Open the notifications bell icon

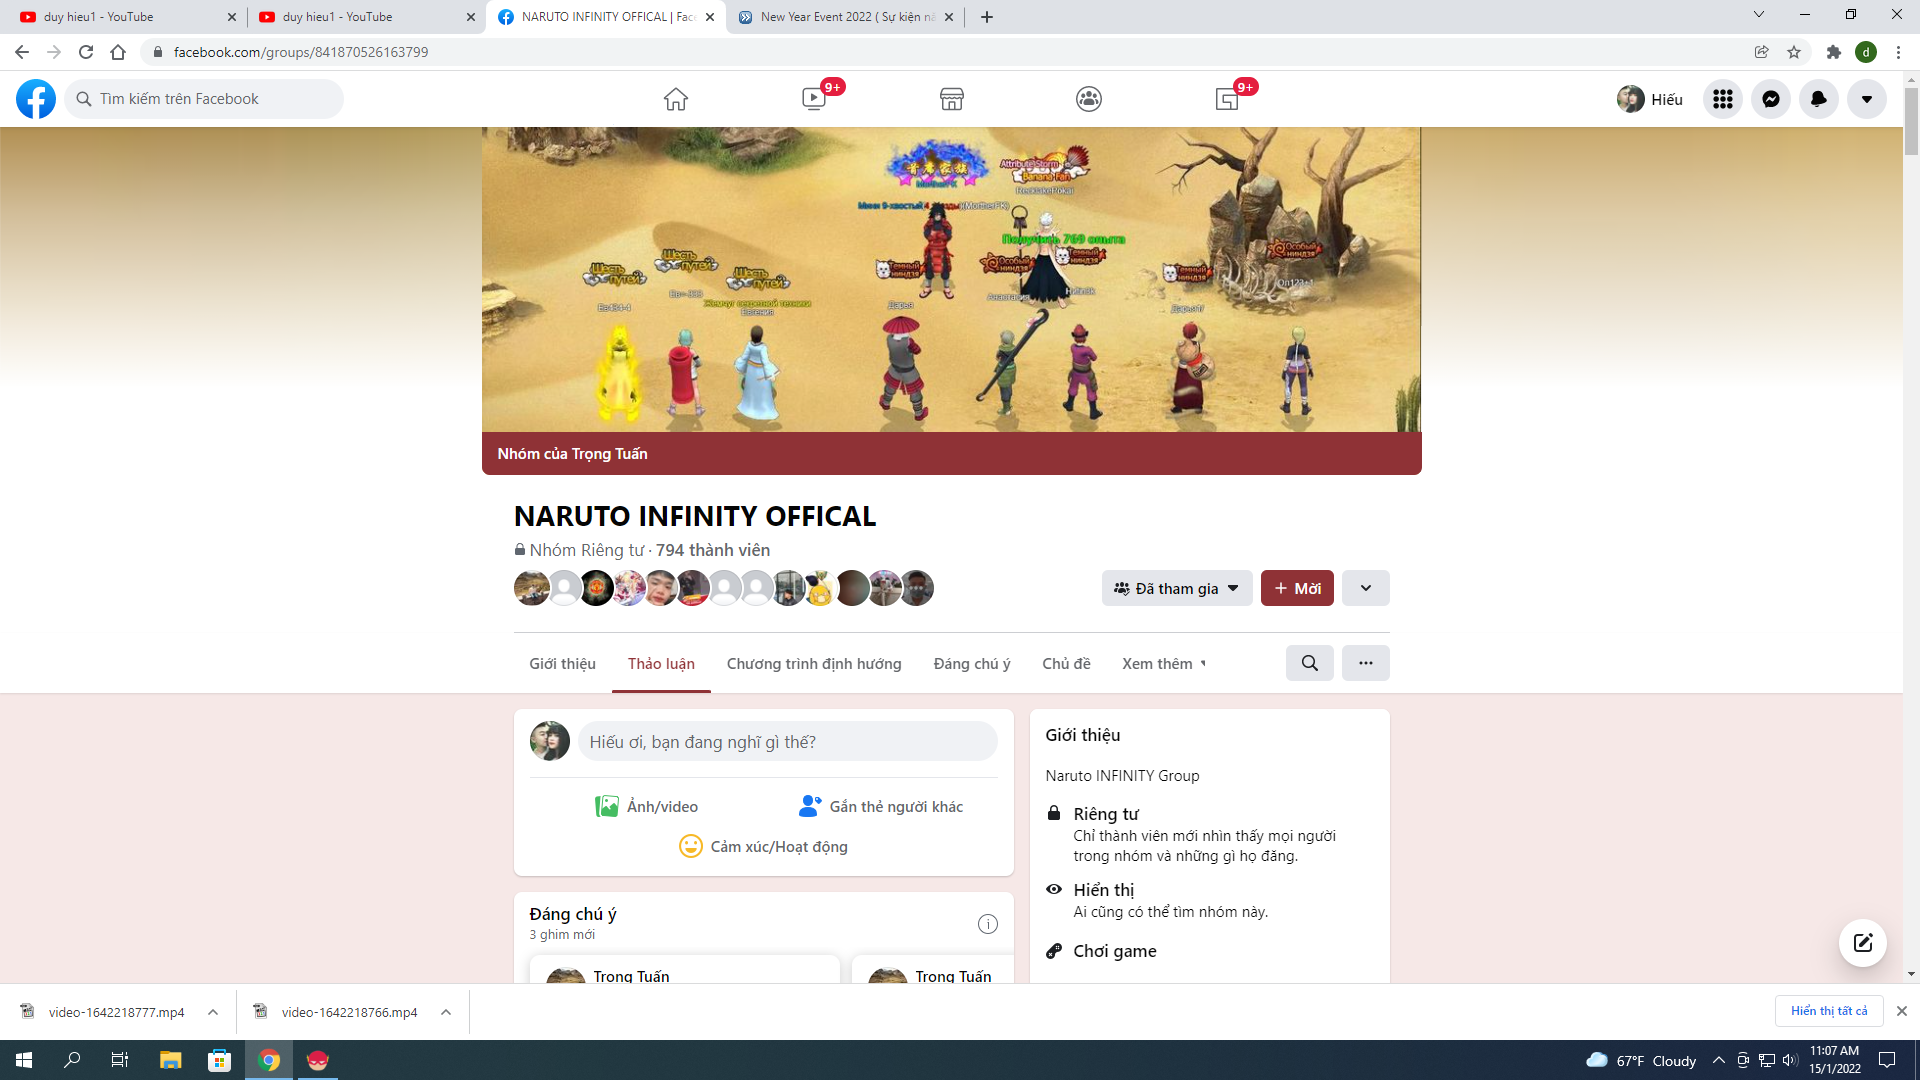tap(1819, 99)
